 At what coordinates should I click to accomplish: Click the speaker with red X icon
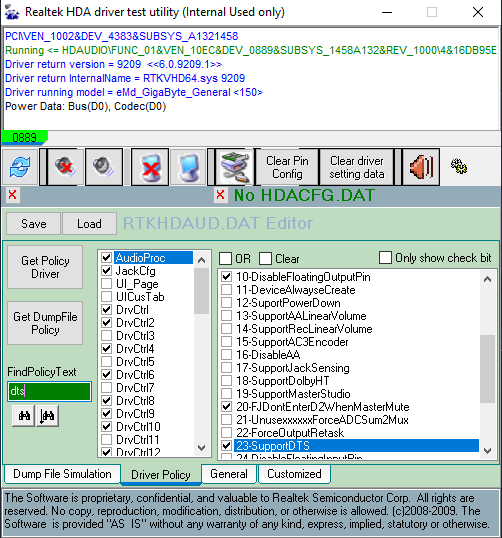click(x=65, y=167)
